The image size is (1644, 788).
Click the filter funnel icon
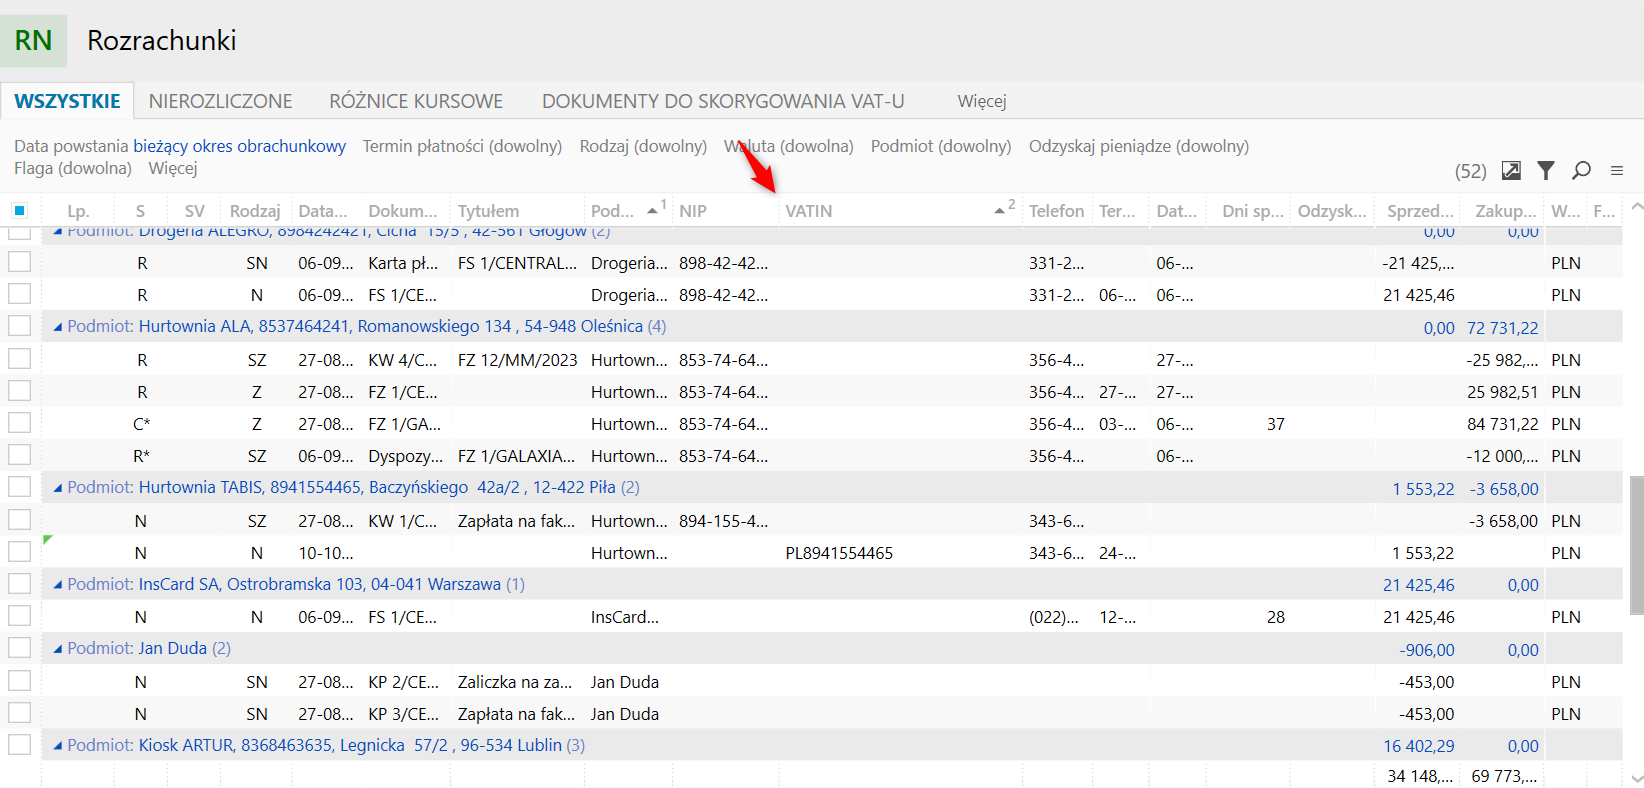pos(1546,171)
